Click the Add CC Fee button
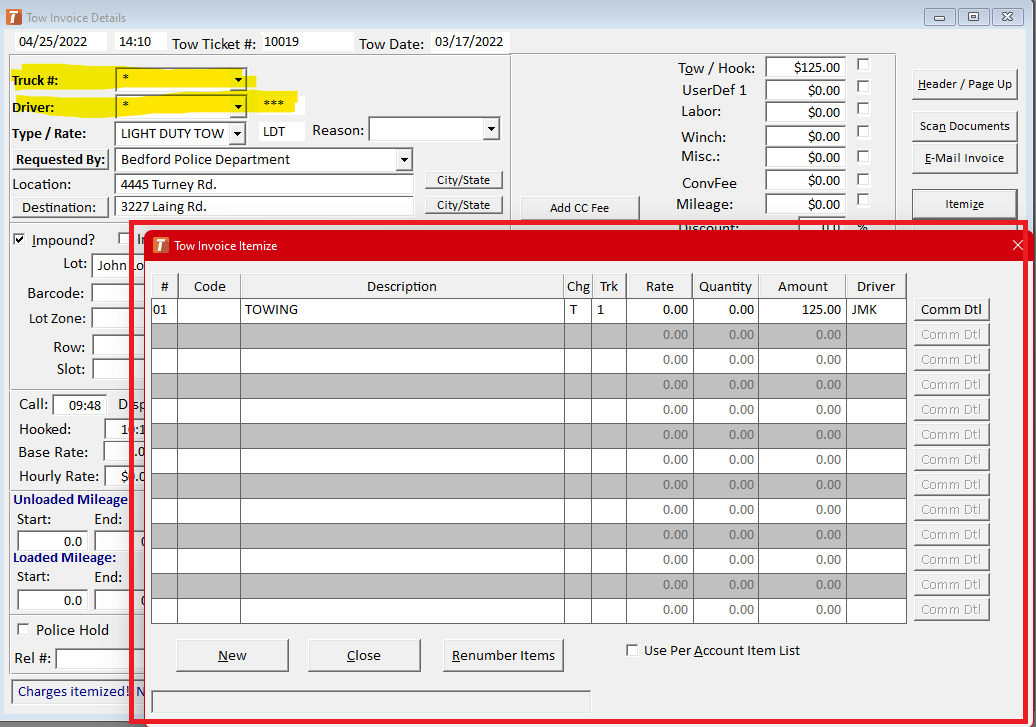 [x=579, y=208]
